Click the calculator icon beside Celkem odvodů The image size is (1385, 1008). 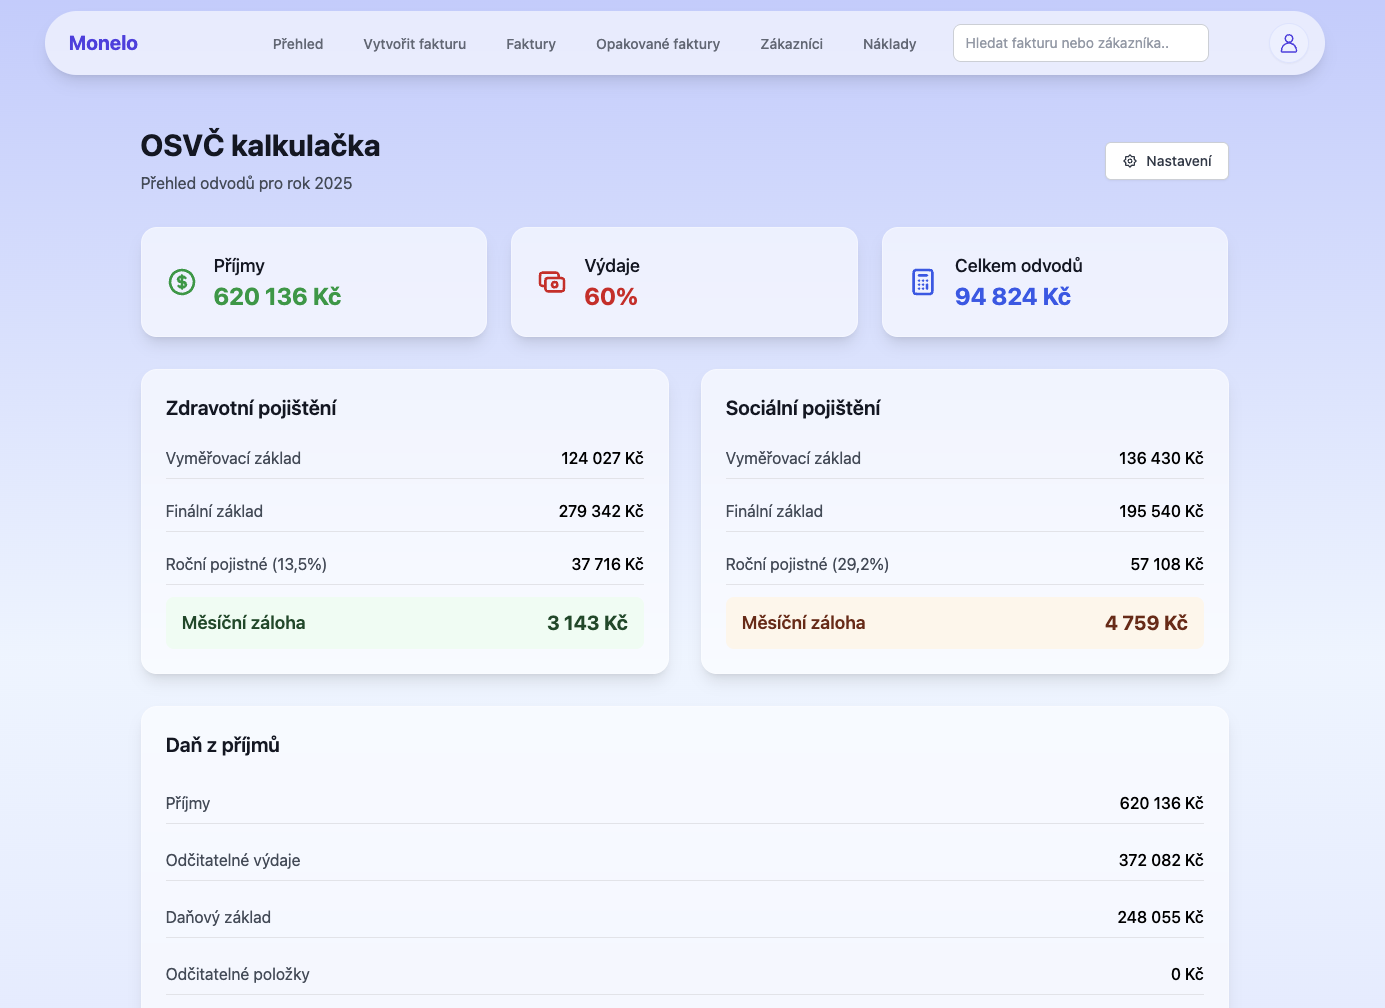[x=921, y=281]
